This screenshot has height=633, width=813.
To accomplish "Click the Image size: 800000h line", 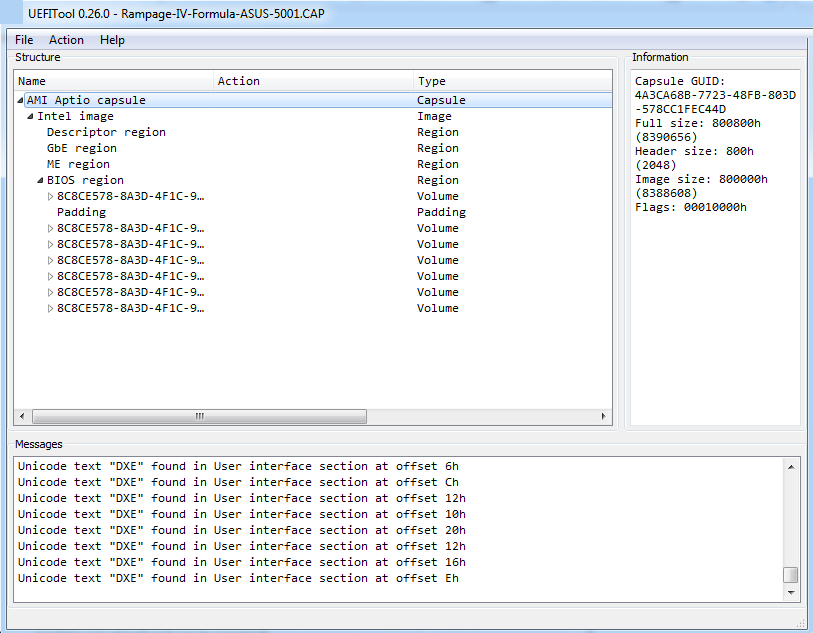I will pos(701,179).
